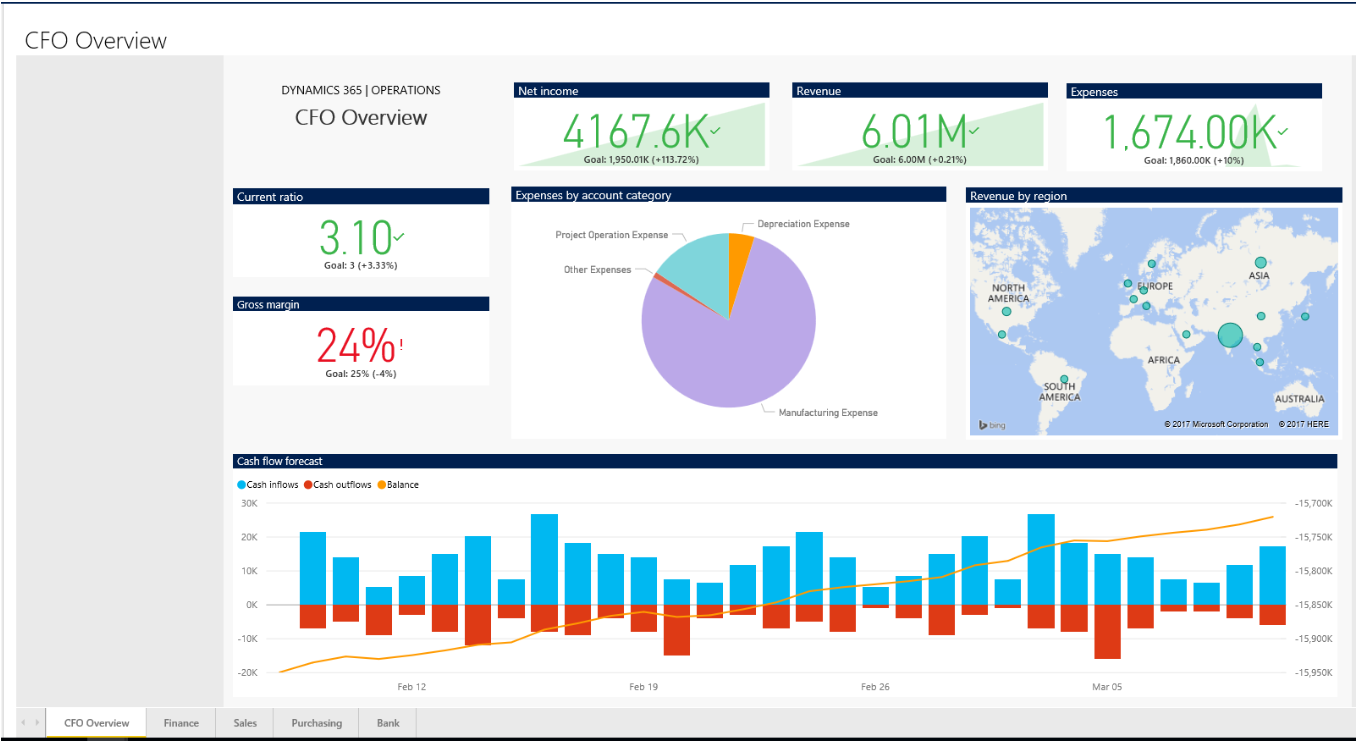This screenshot has width=1360, height=745.
Task: Click the red Cash outflows legend marker
Action: 309,485
